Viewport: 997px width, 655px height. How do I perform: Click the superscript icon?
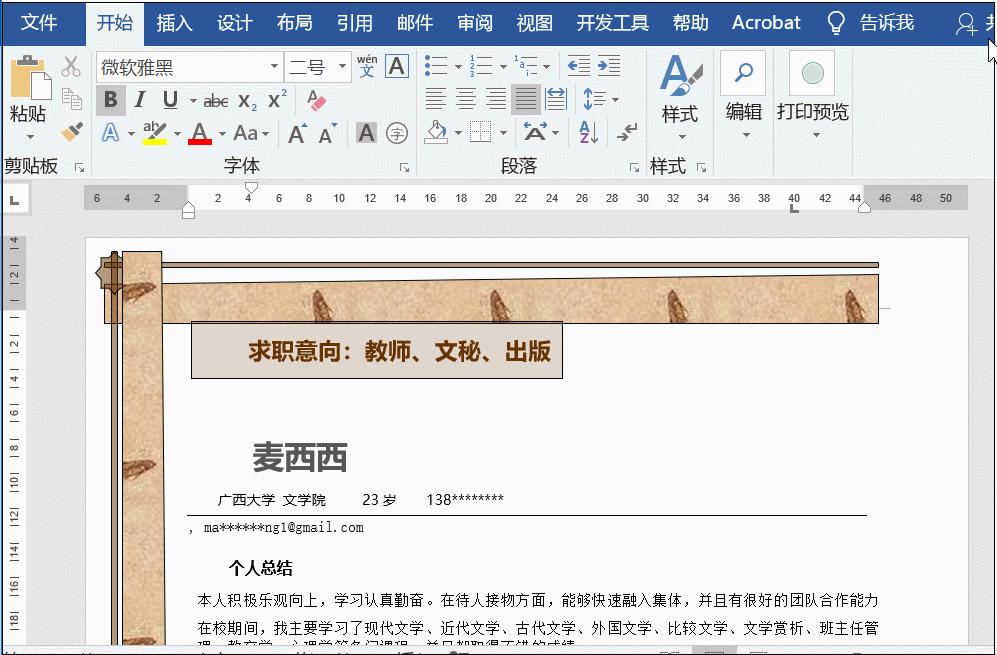[277, 98]
